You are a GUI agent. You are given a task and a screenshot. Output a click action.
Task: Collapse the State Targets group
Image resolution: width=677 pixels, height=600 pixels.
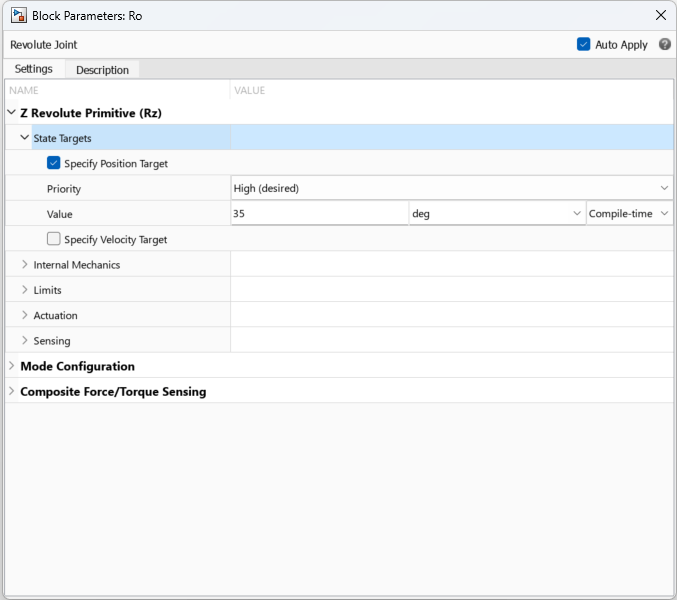pyautogui.click(x=25, y=138)
